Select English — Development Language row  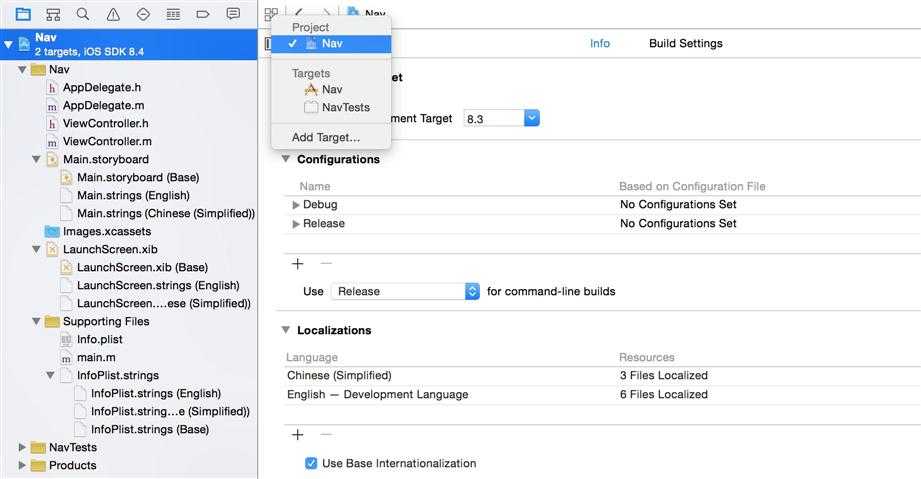pos(602,394)
